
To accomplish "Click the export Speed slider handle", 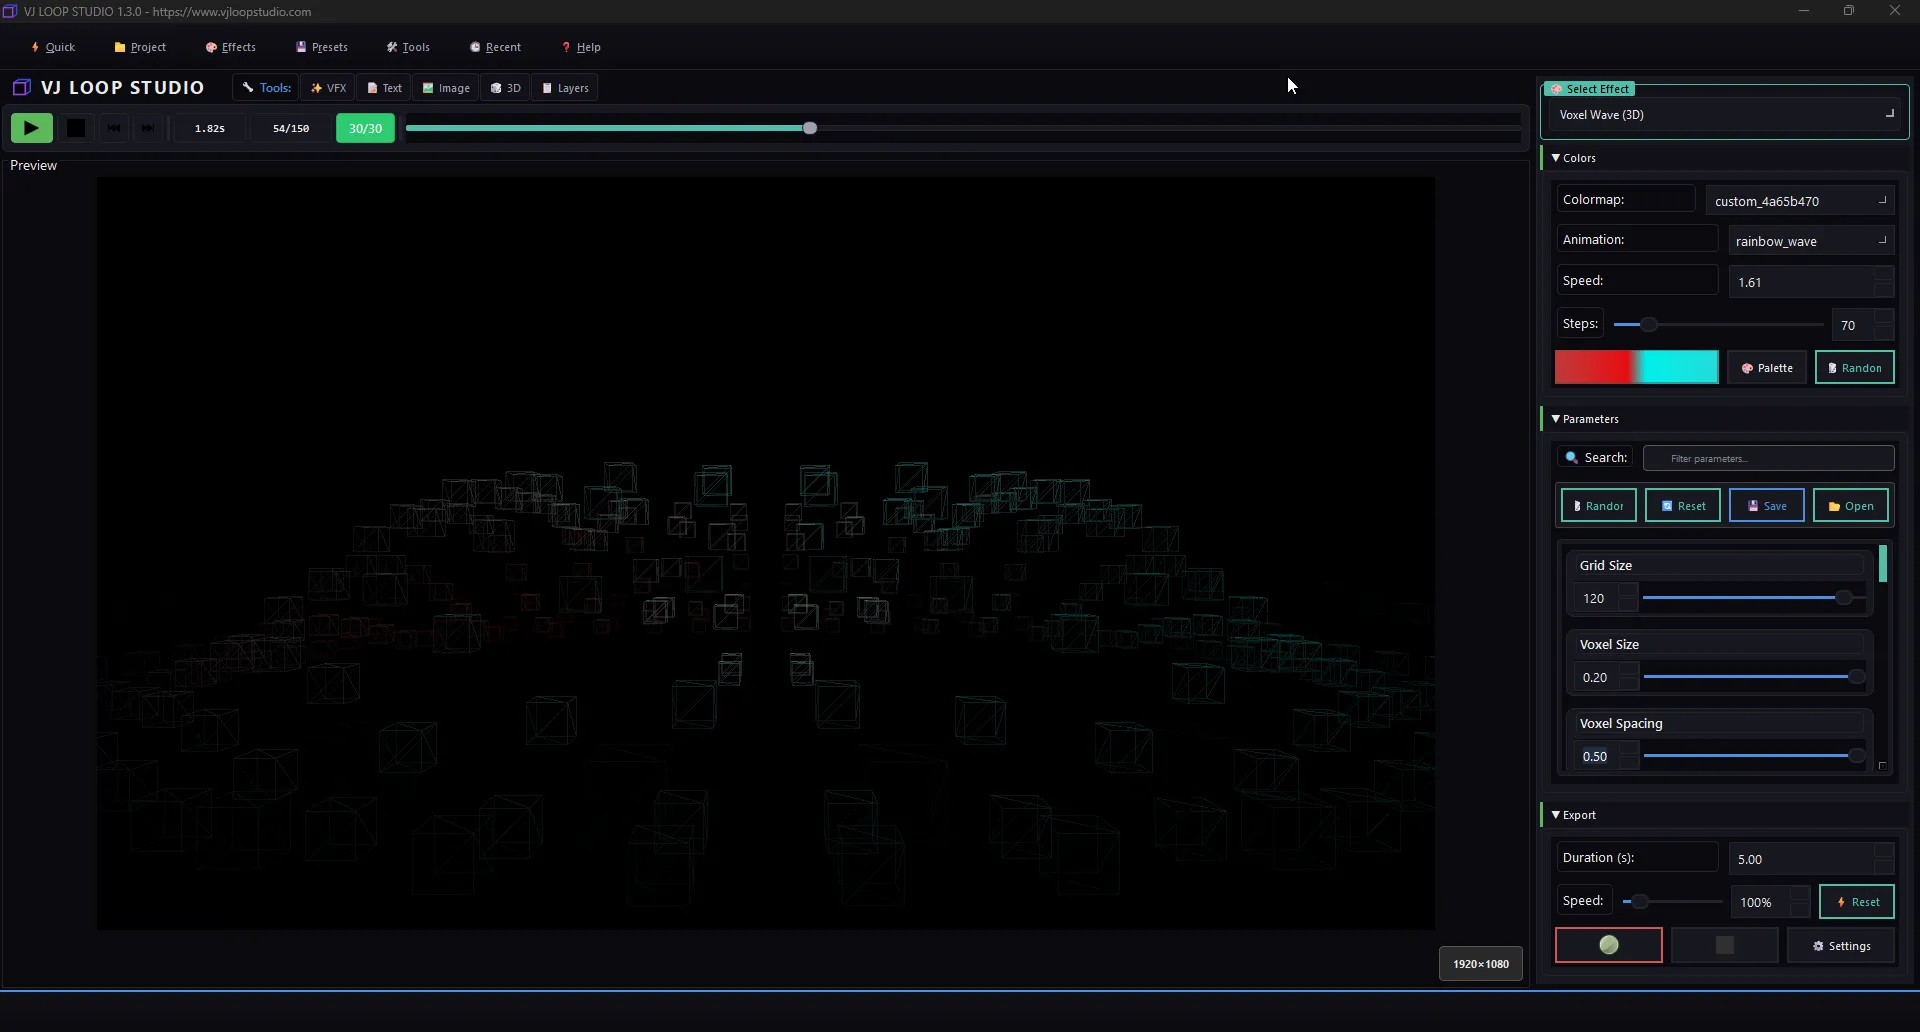I will coord(1640,902).
